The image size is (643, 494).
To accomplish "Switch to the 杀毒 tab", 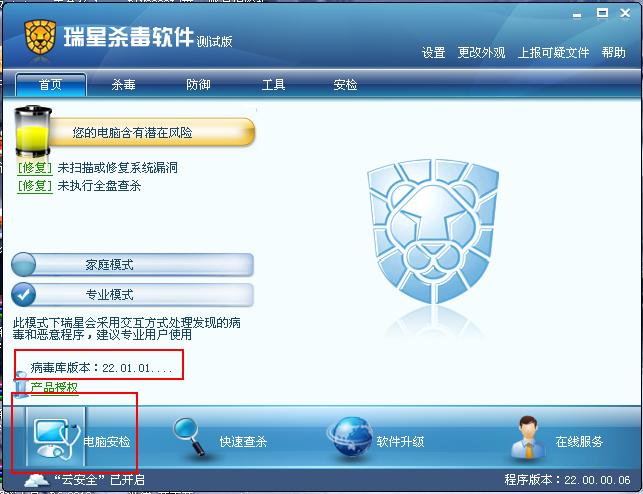I will [x=123, y=85].
